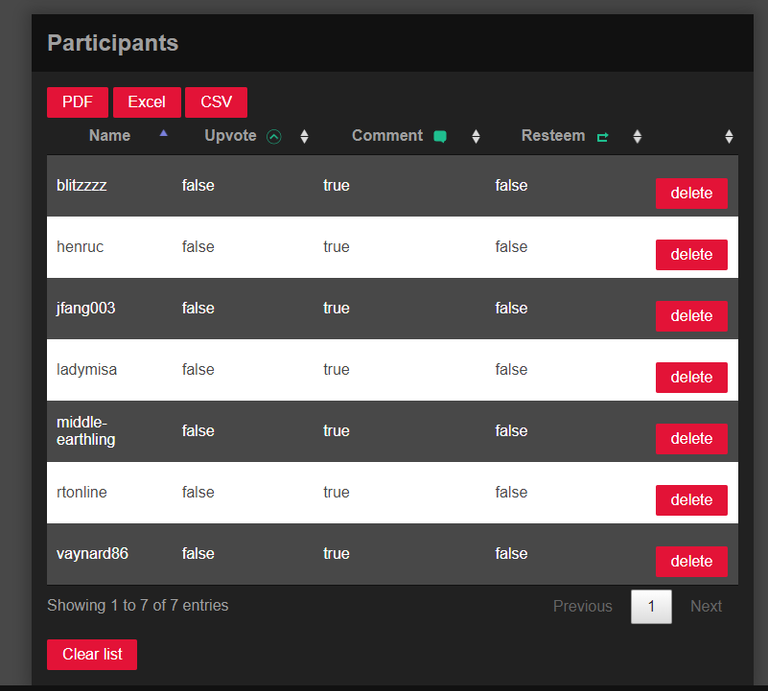The image size is (768, 691).
Task: Click the Upvote circle arrow icon
Action: point(274,136)
